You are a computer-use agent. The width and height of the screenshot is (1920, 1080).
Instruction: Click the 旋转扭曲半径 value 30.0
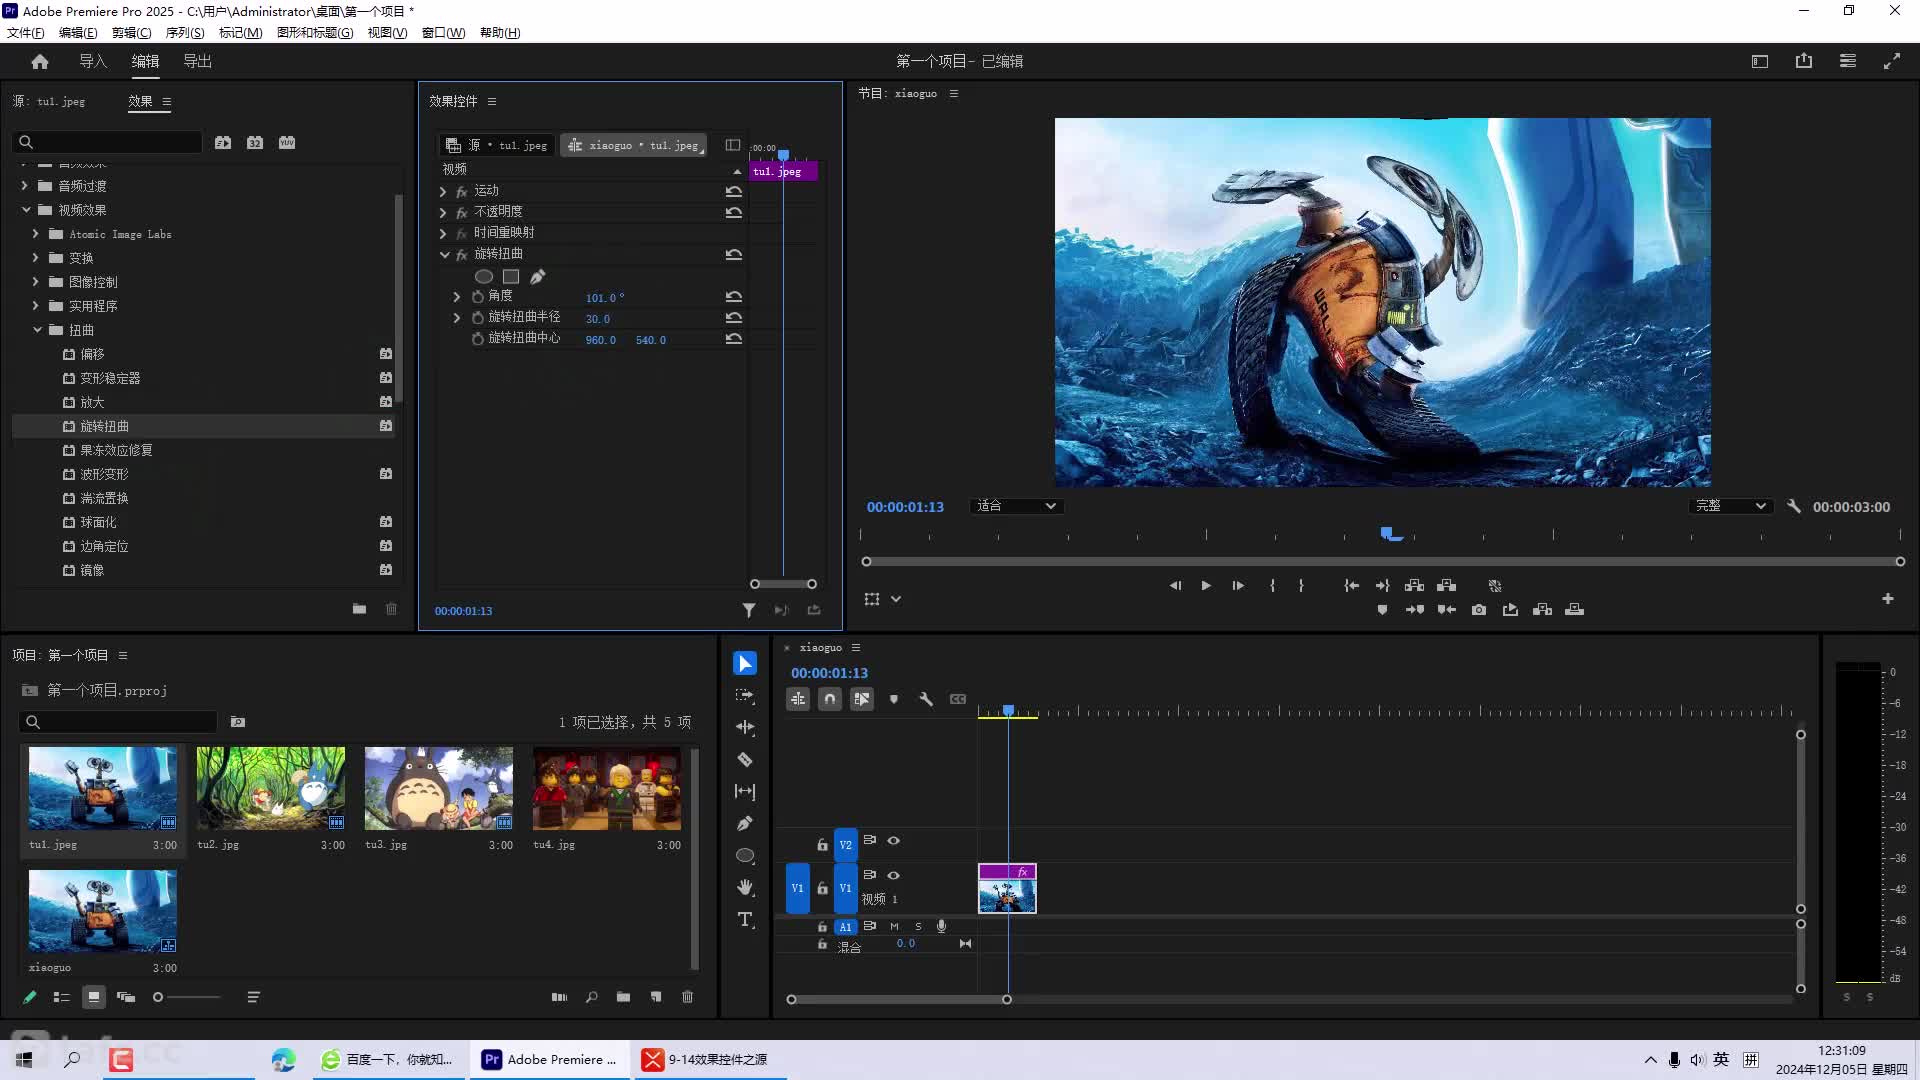(598, 319)
